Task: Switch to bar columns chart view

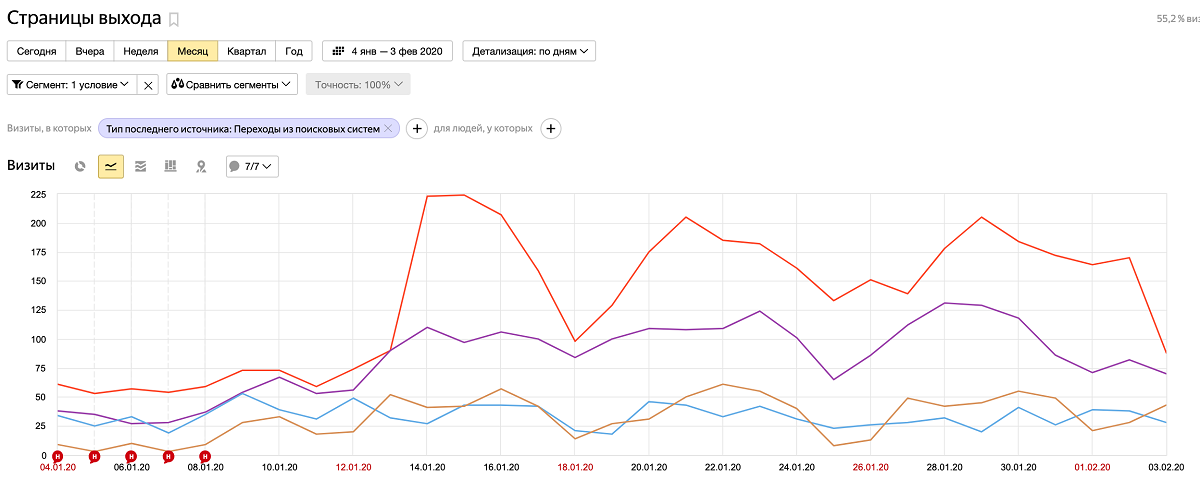Action: coord(171,166)
